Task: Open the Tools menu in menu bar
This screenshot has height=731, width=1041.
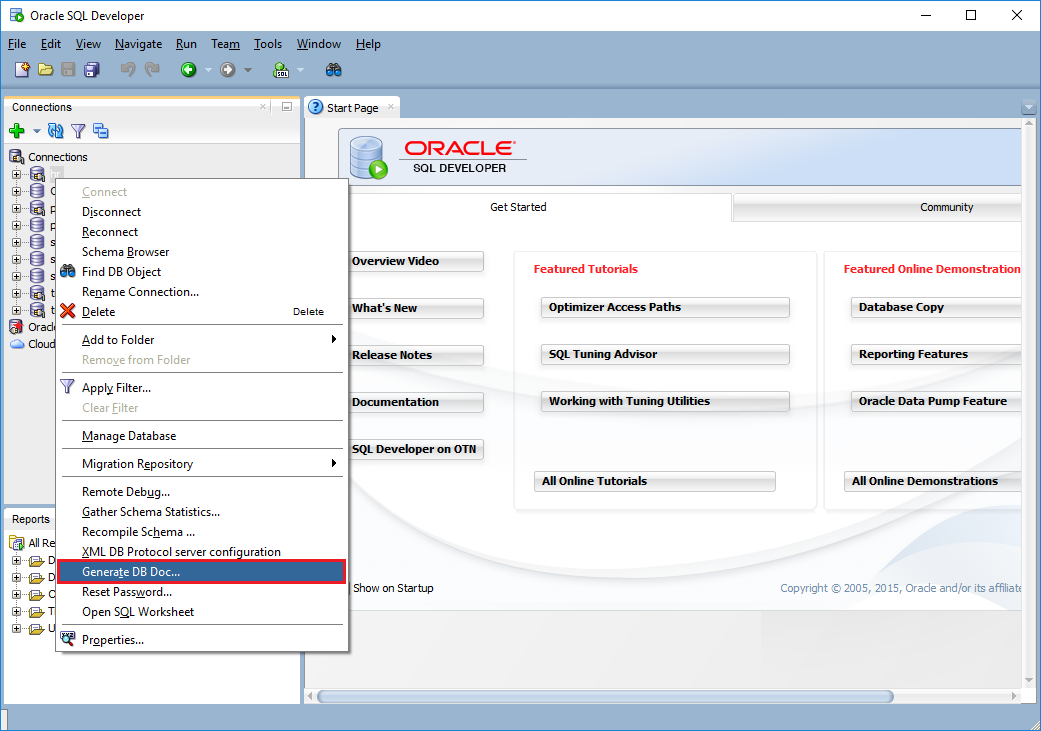Action: [x=268, y=44]
